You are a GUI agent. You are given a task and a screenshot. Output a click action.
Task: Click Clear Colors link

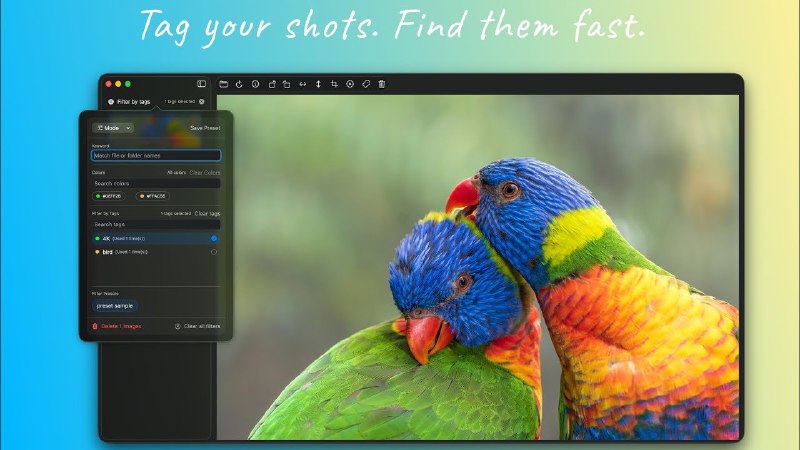[206, 173]
